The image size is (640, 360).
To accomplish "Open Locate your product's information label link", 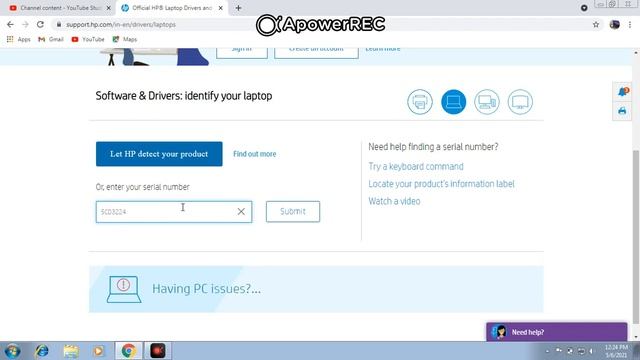I will click(441, 184).
